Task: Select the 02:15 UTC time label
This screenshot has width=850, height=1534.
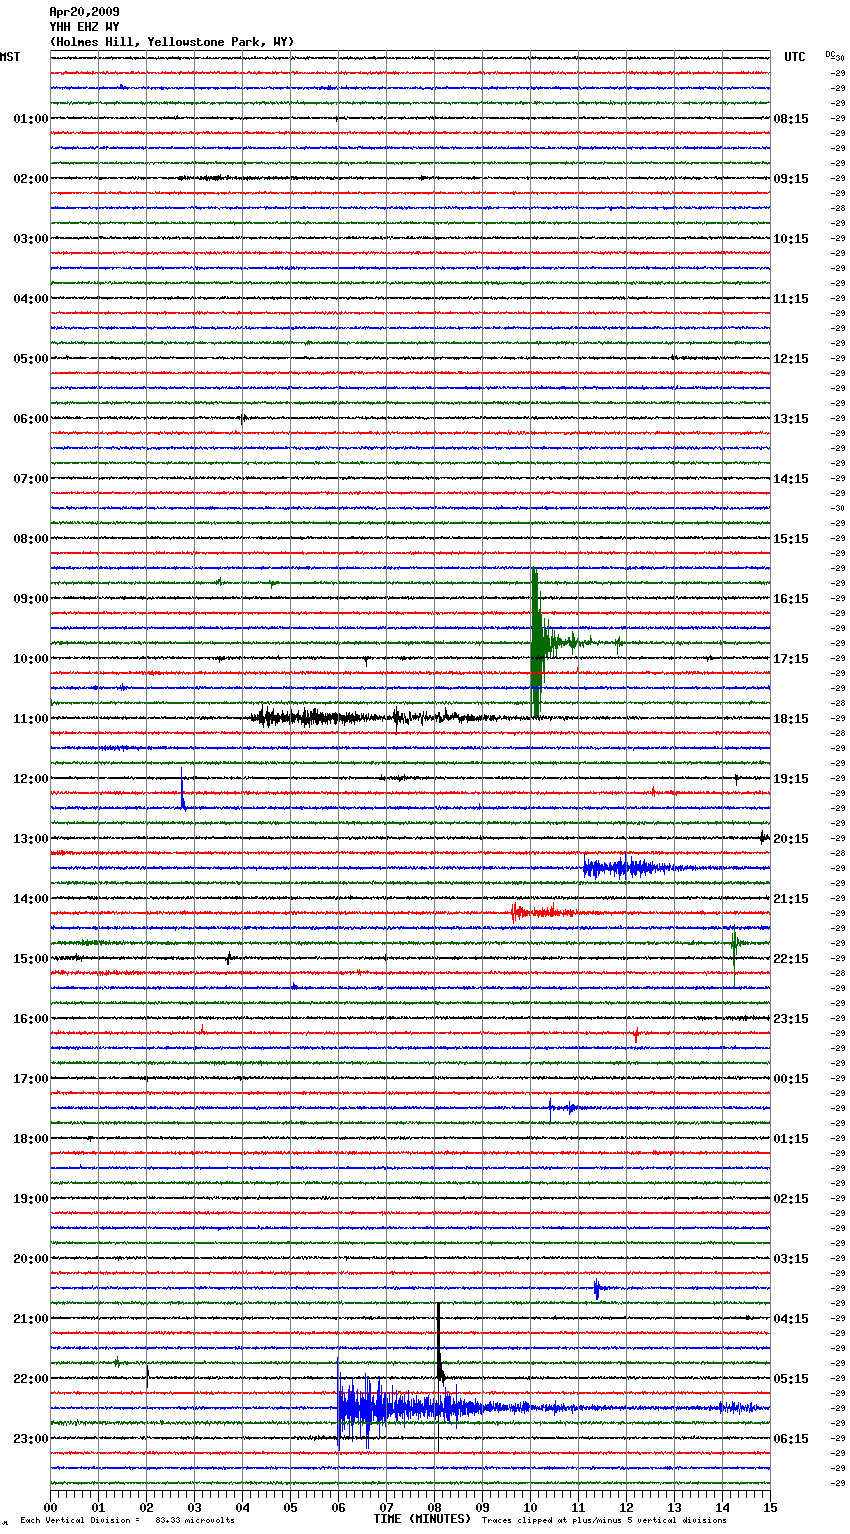Action: 791,1199
